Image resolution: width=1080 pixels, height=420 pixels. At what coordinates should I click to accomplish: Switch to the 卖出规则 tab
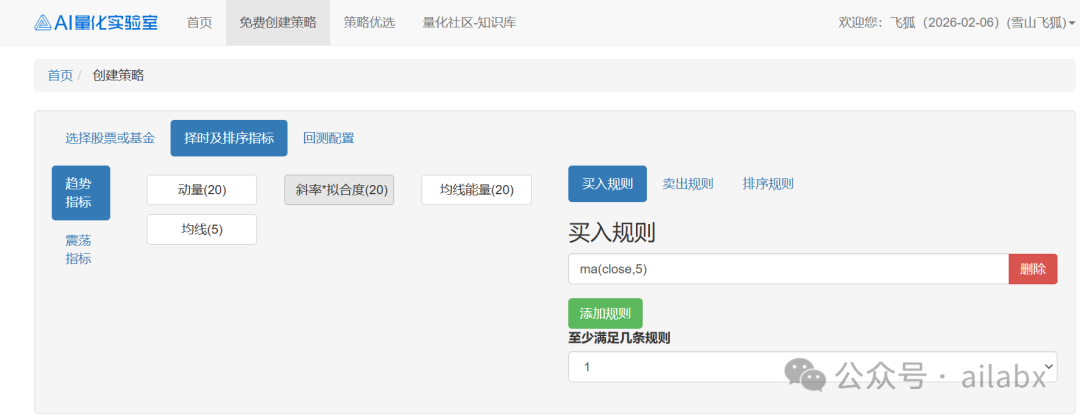(x=687, y=184)
